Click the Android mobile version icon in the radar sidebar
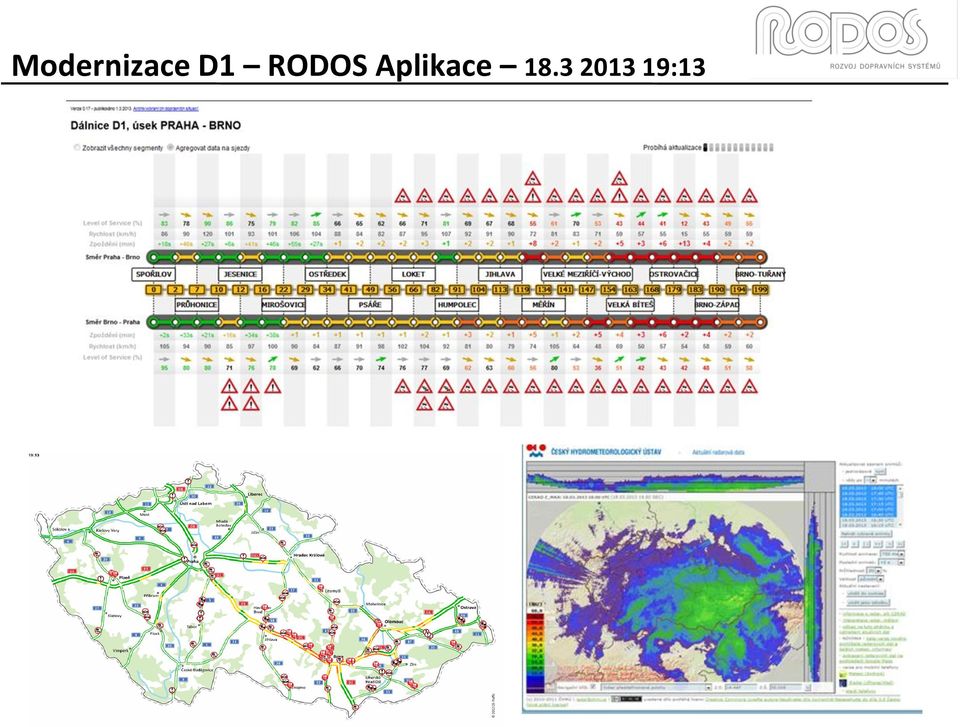 [844, 674]
